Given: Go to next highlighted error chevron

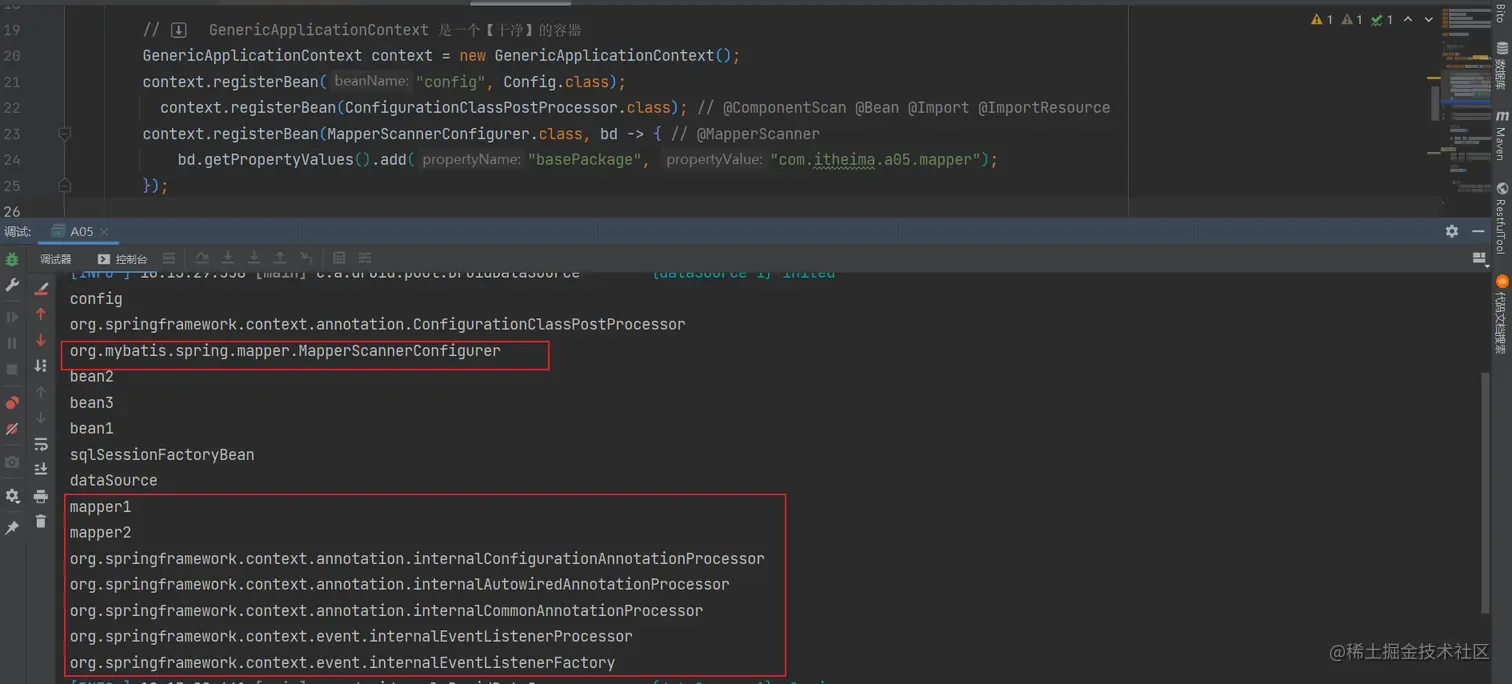Looking at the screenshot, I should tap(1429, 20).
